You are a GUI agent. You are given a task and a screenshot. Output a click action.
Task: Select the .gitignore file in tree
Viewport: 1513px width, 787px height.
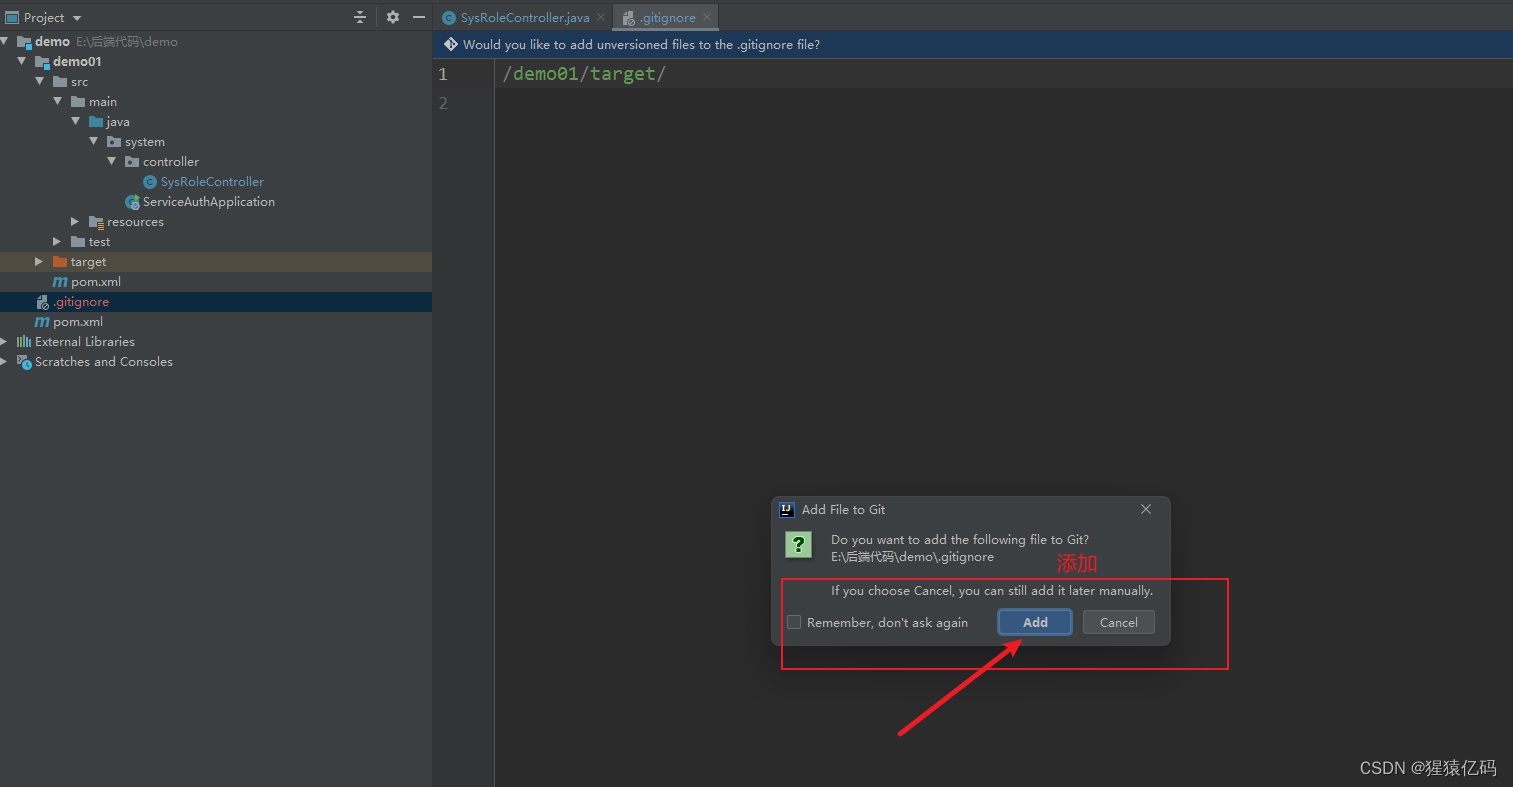pyautogui.click(x=81, y=301)
